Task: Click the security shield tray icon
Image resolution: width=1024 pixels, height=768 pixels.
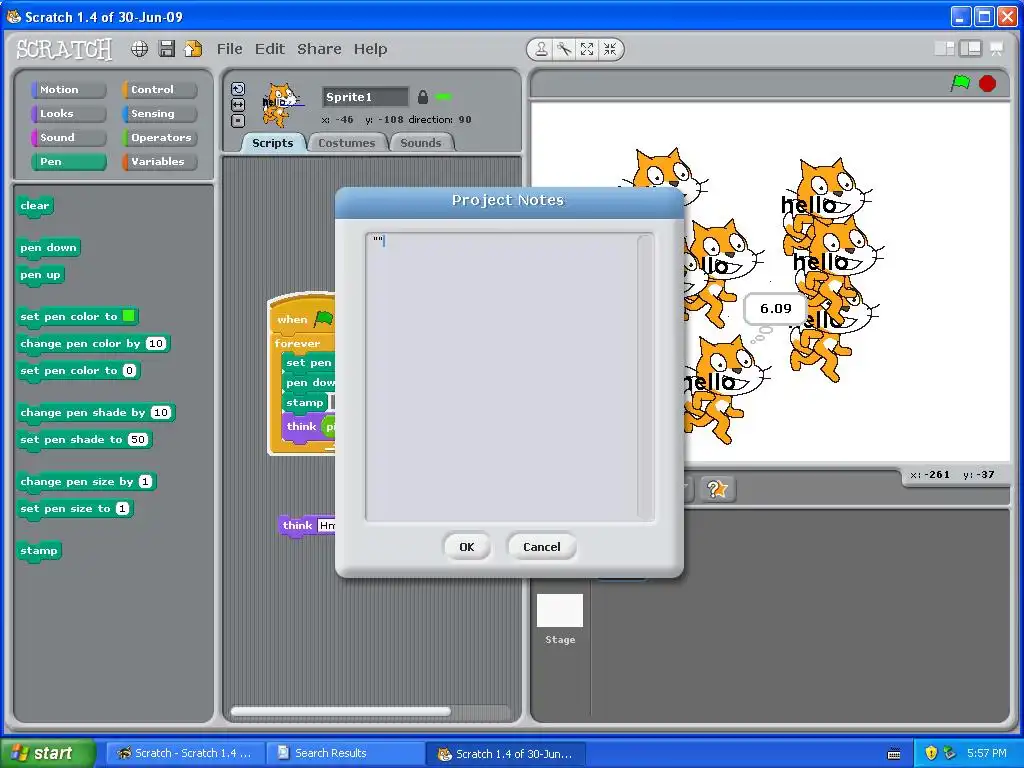Action: tap(931, 753)
